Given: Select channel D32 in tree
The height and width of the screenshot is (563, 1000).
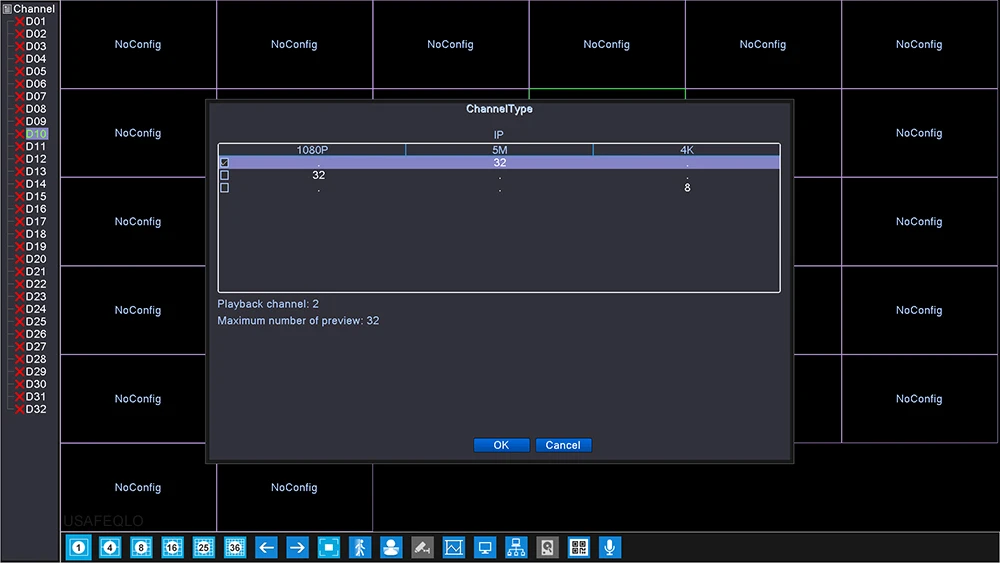Looking at the screenshot, I should point(36,409).
